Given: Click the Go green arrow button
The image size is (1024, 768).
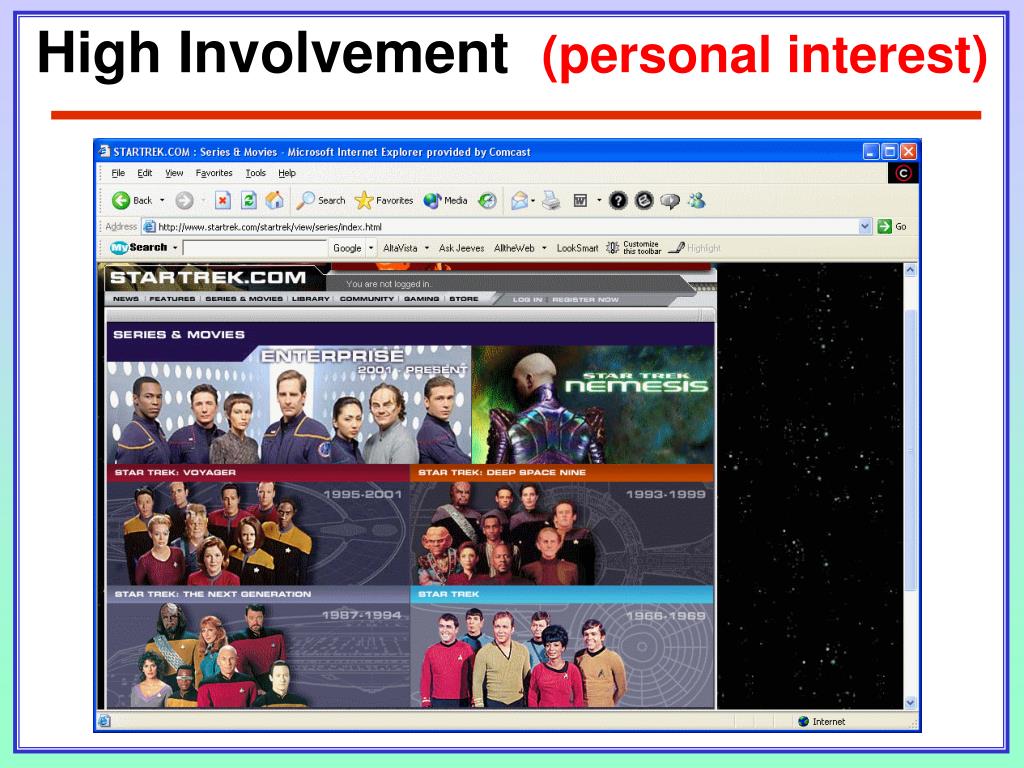Looking at the screenshot, I should (885, 227).
